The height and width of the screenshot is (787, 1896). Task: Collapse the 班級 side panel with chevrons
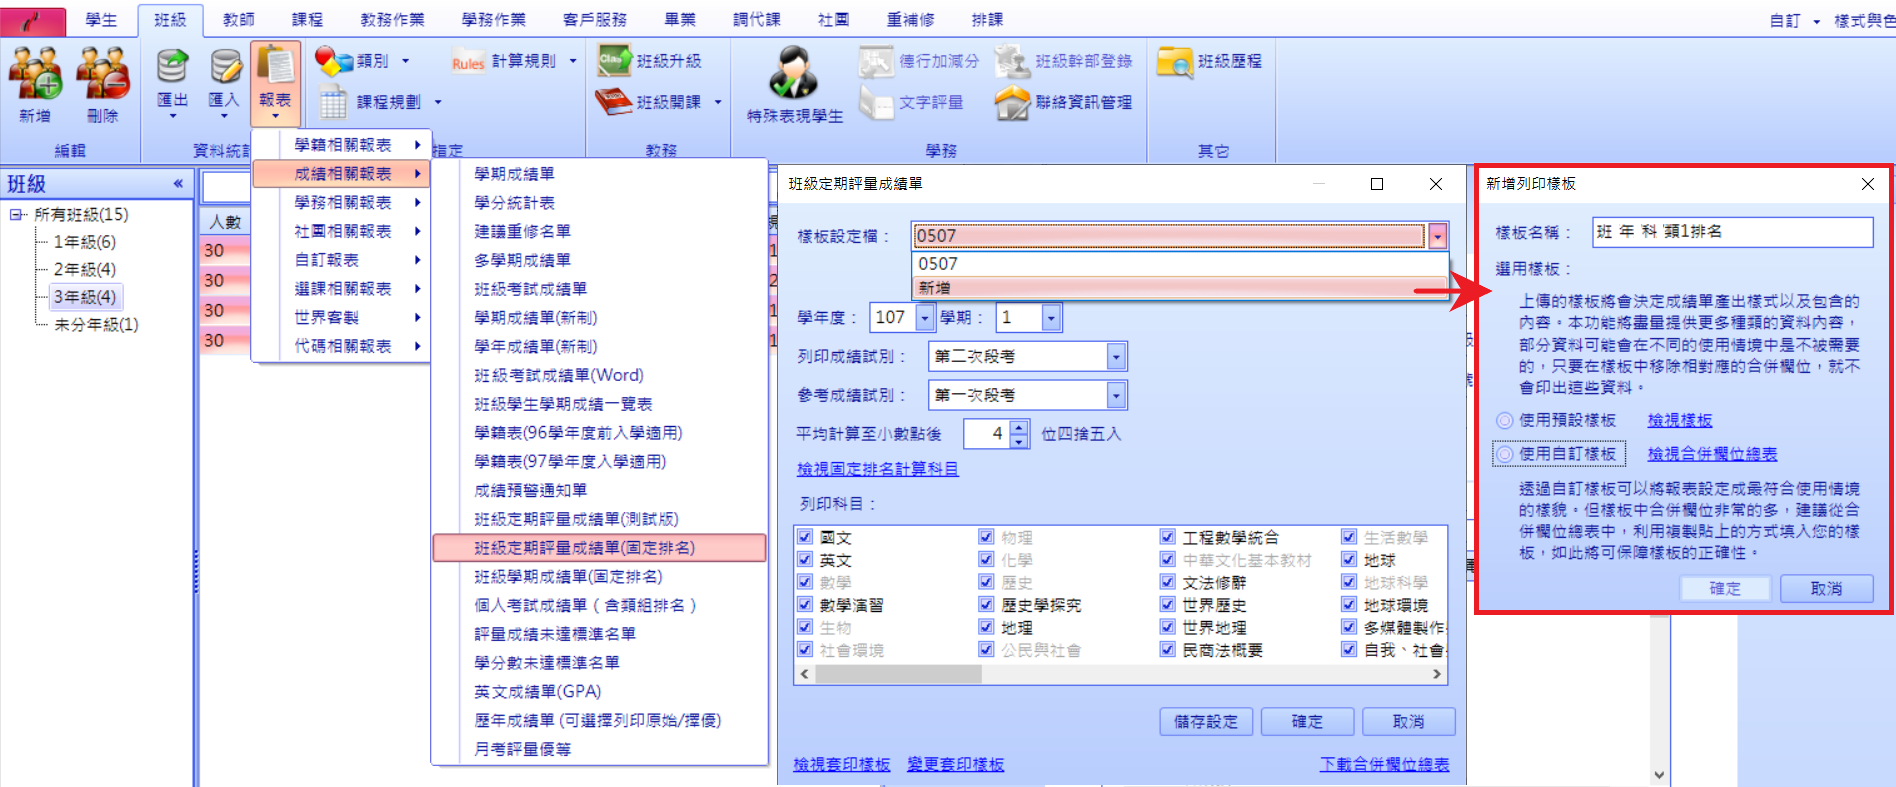coord(178,184)
